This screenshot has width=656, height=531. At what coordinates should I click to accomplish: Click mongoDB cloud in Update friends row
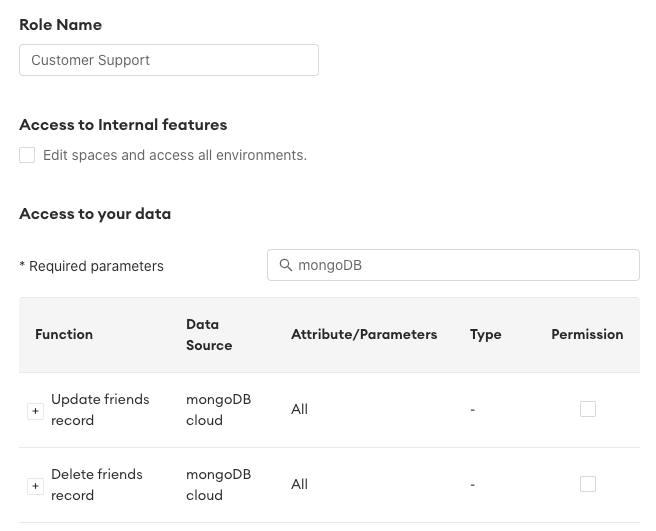tap(218, 410)
